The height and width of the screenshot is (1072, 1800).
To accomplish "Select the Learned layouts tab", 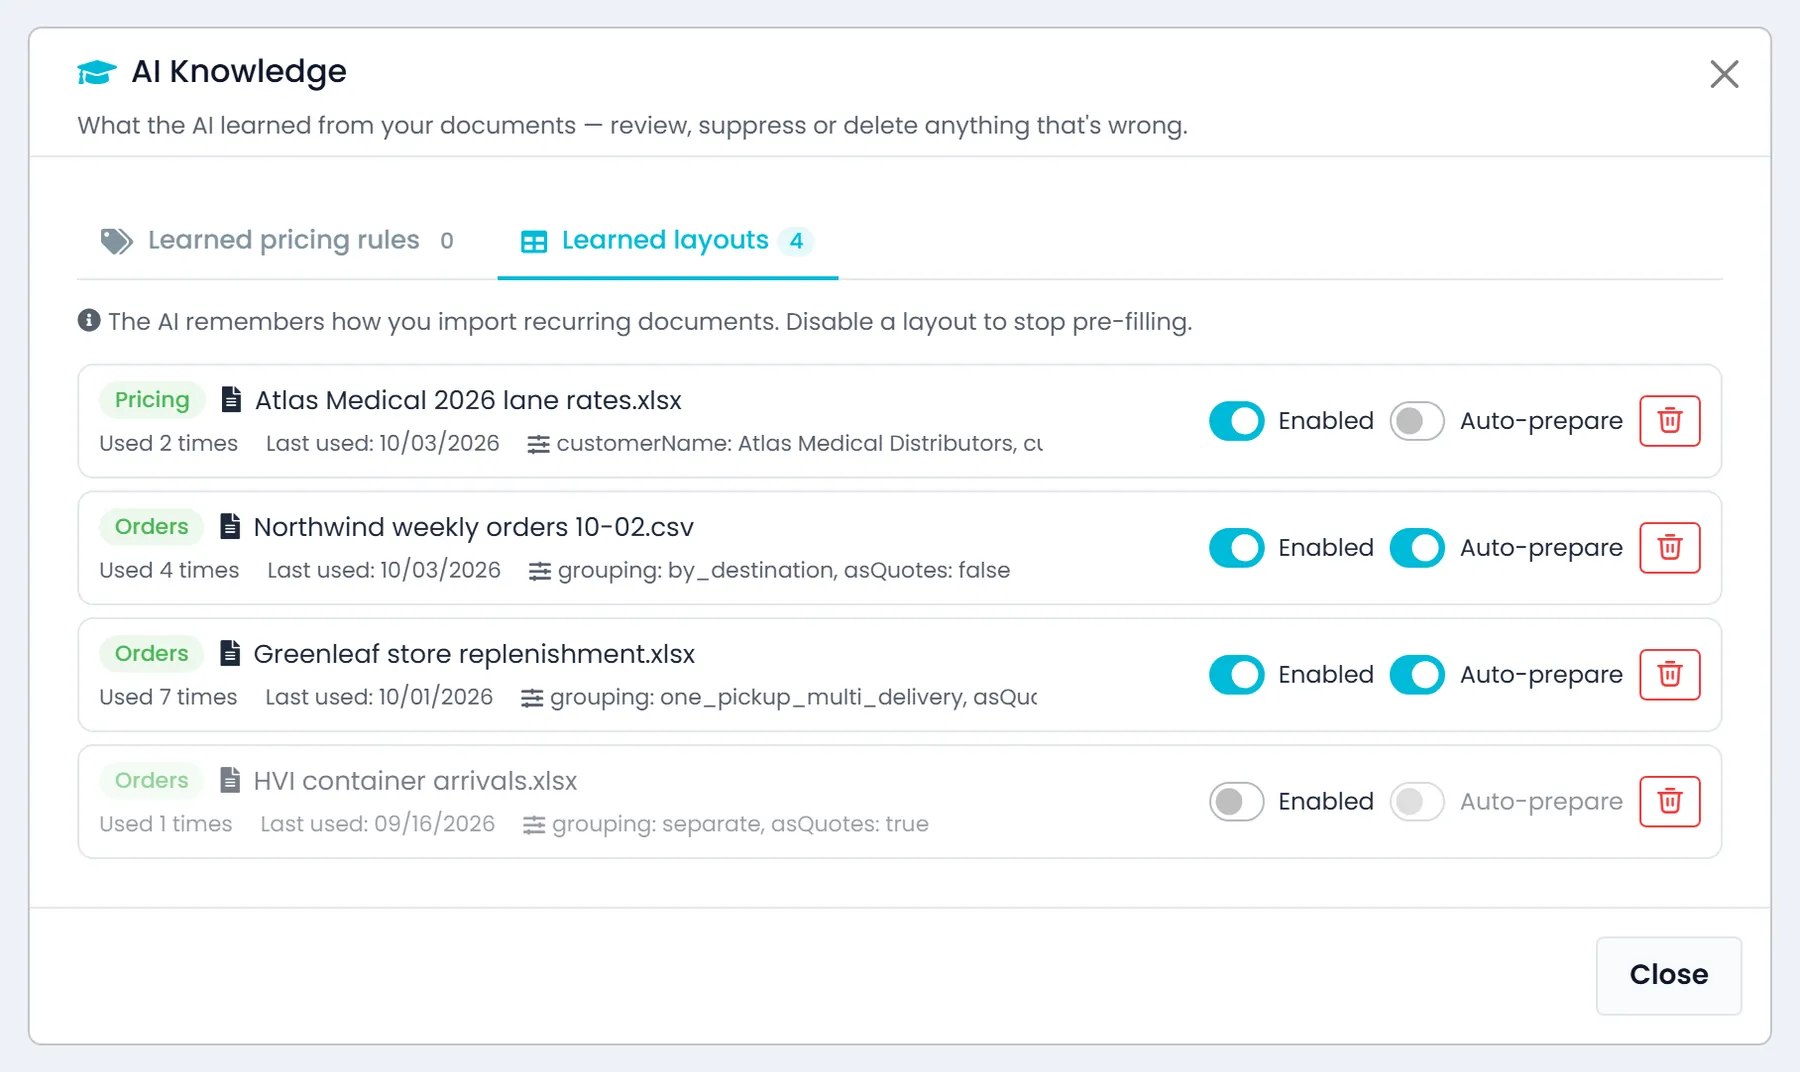I will pos(668,241).
